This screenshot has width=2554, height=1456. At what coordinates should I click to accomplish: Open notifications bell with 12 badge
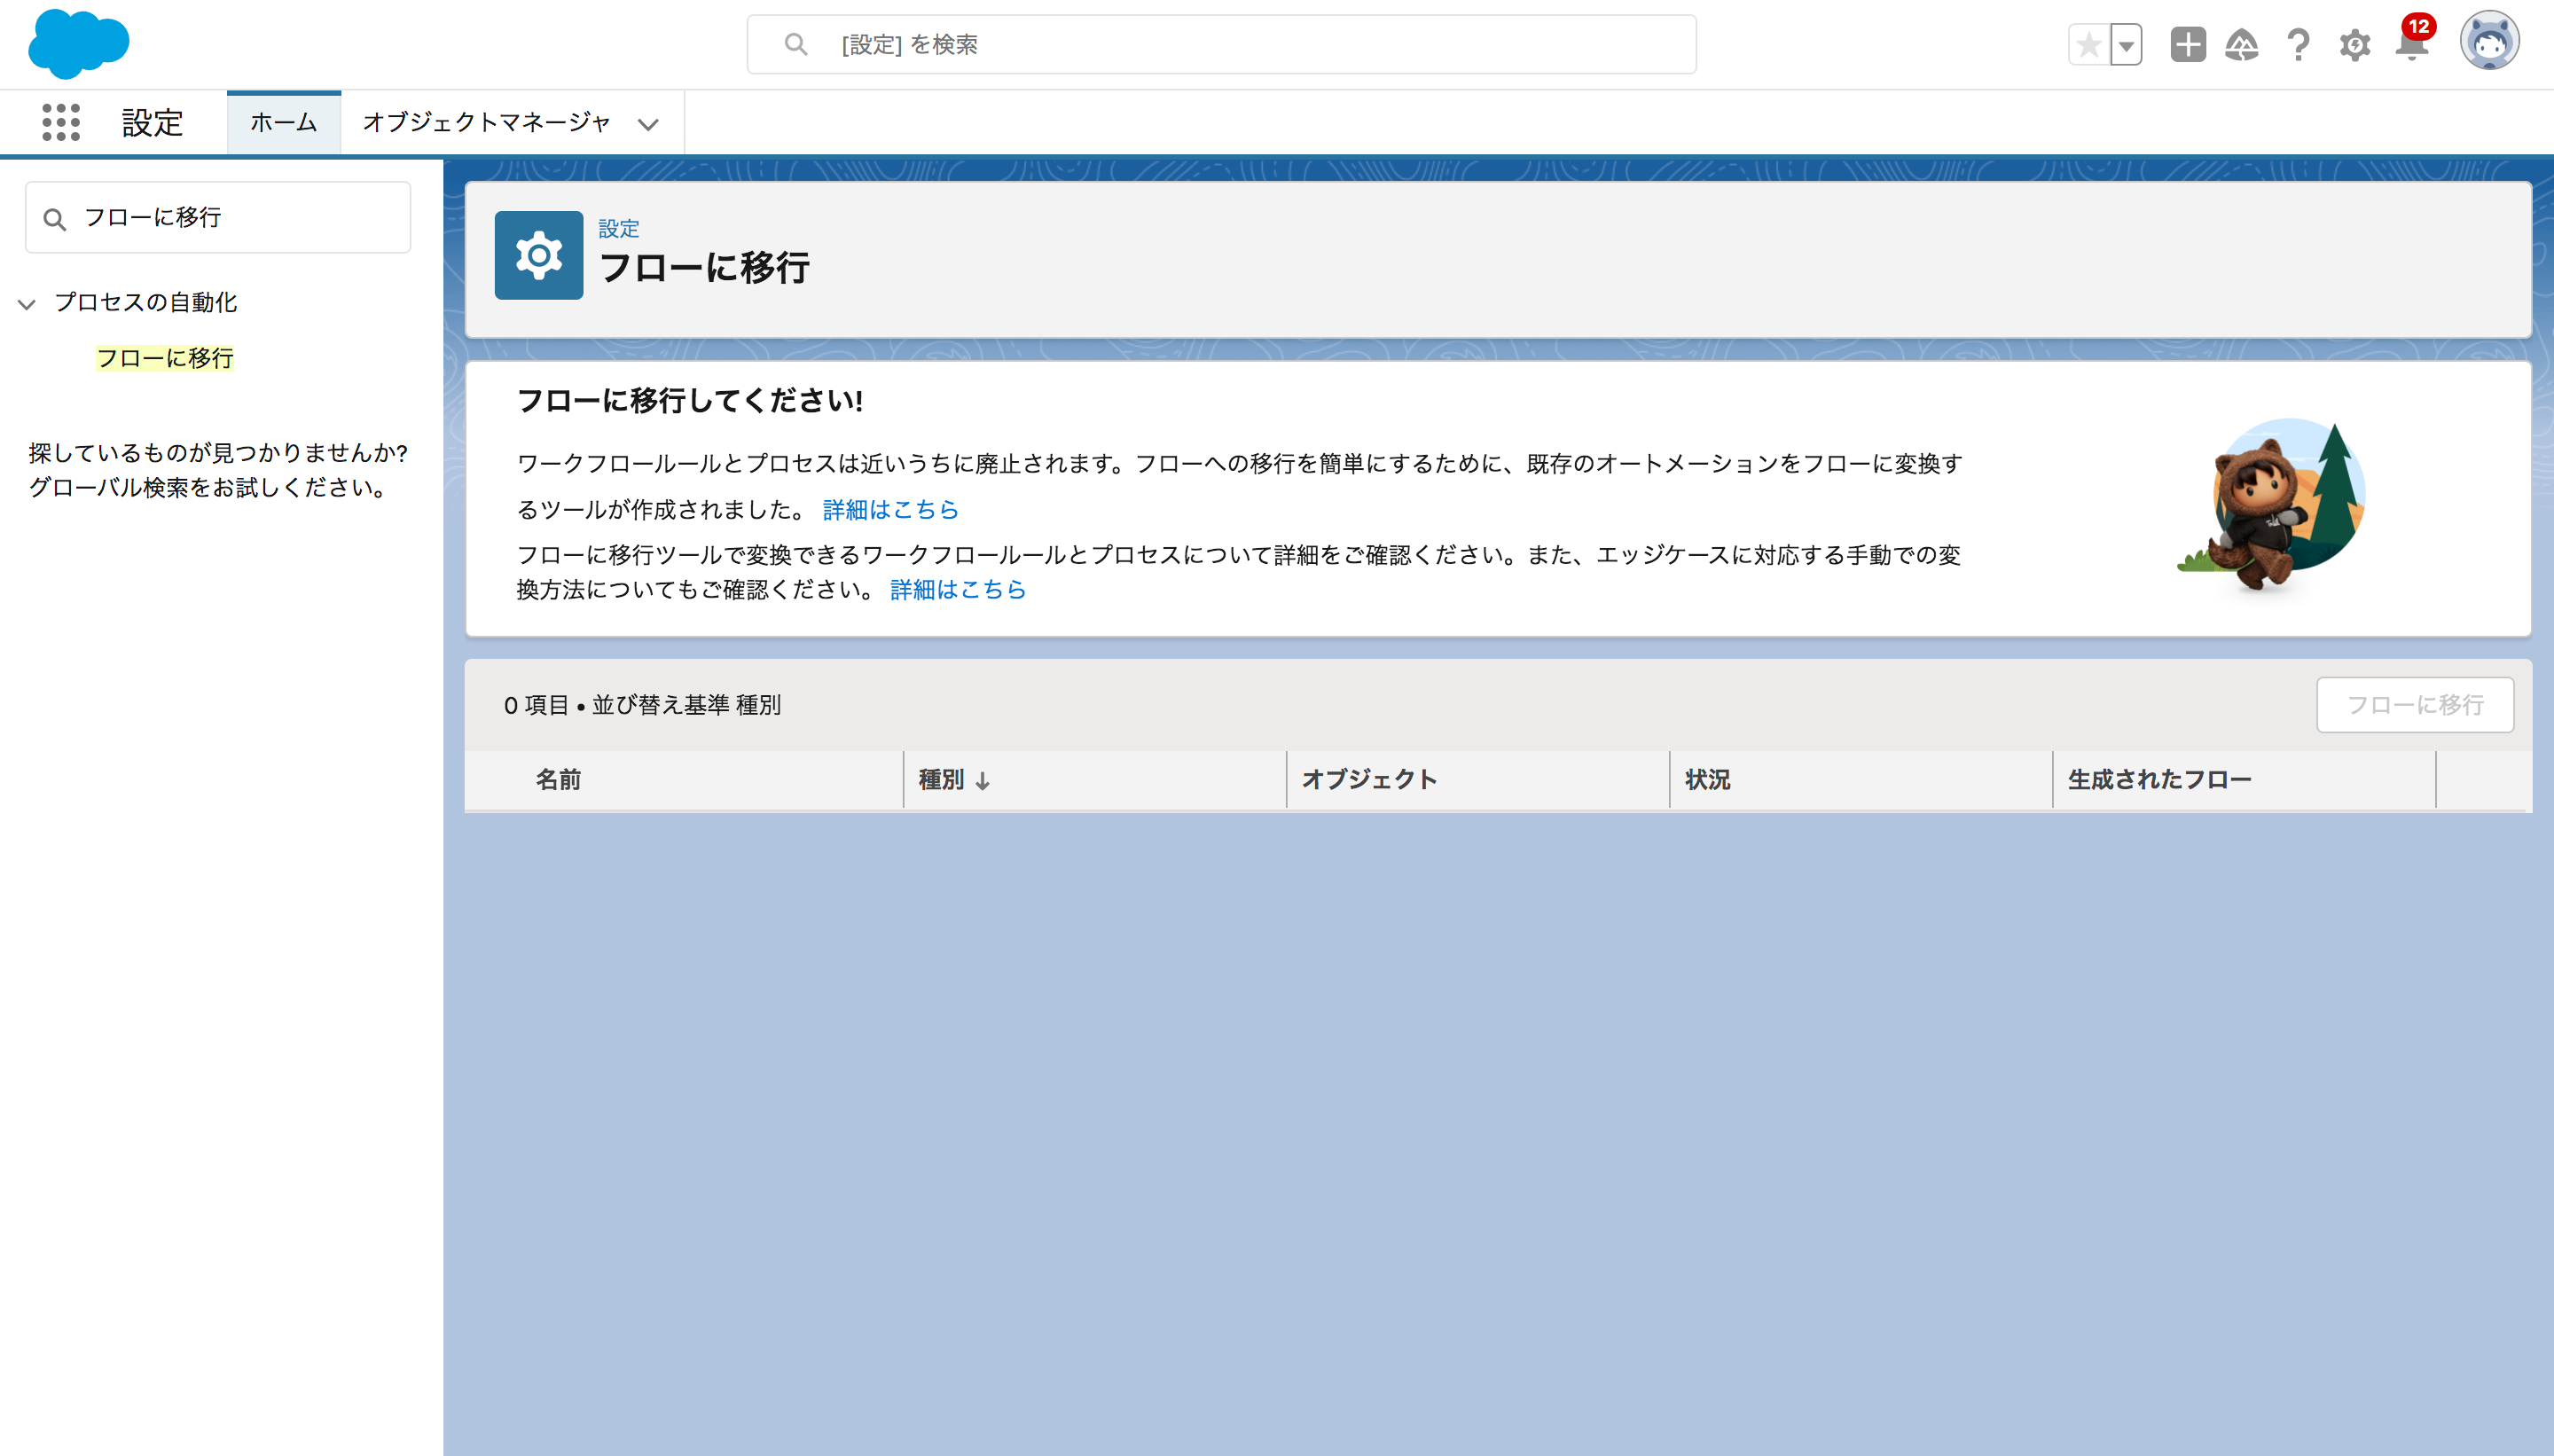coord(2411,45)
